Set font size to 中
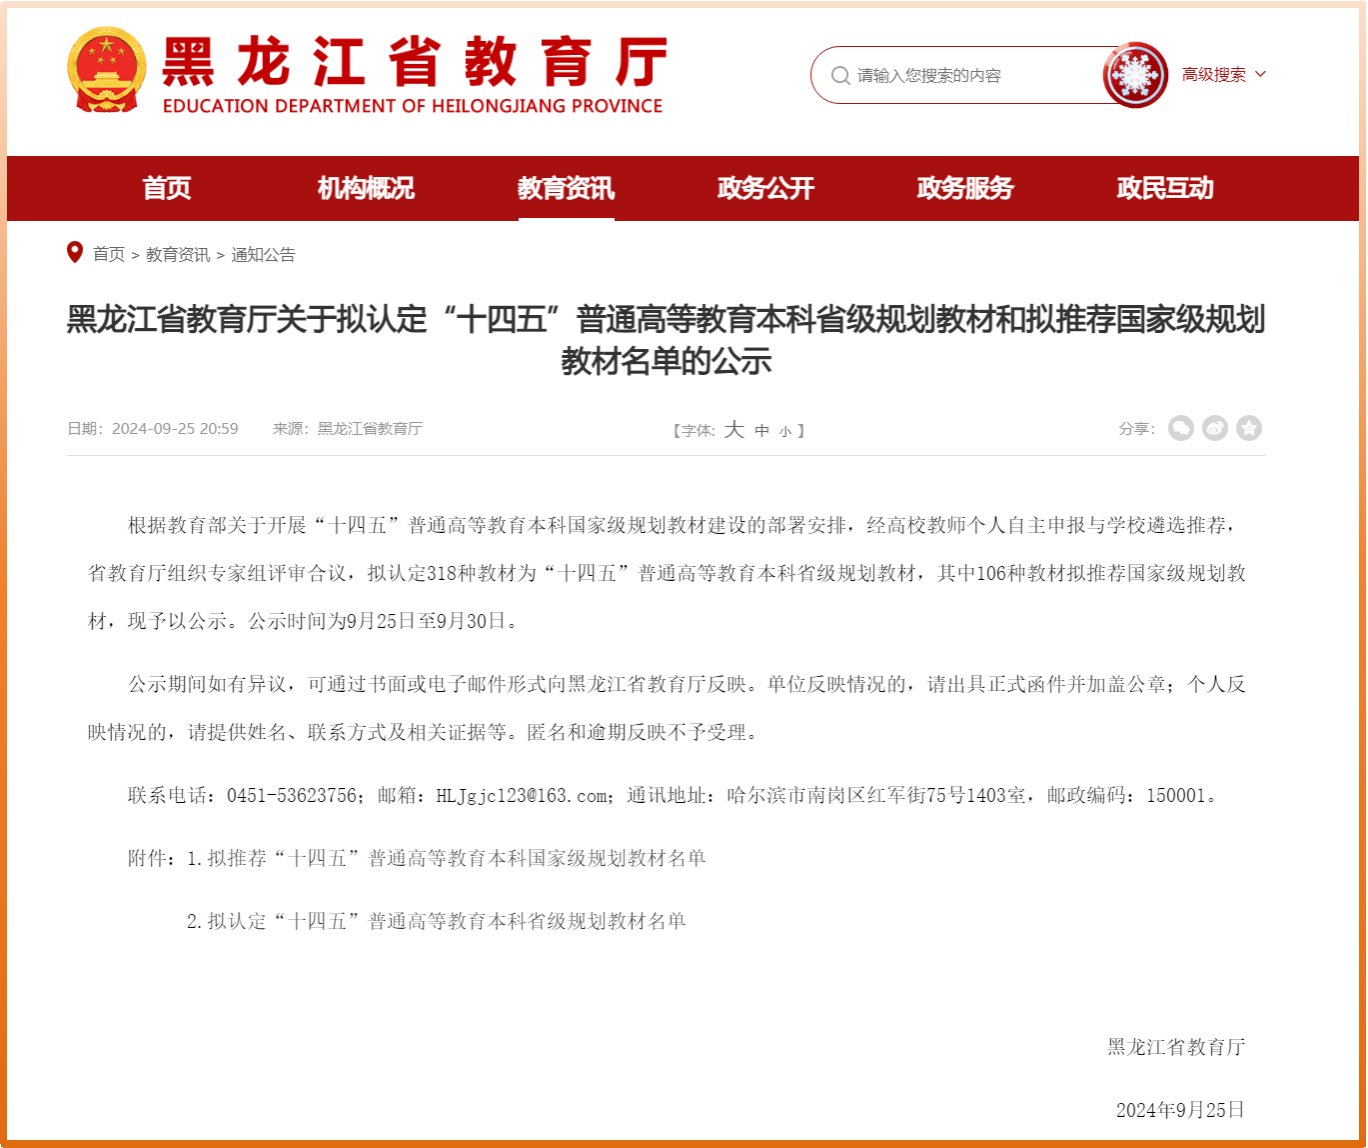The image size is (1368, 1148). 762,431
